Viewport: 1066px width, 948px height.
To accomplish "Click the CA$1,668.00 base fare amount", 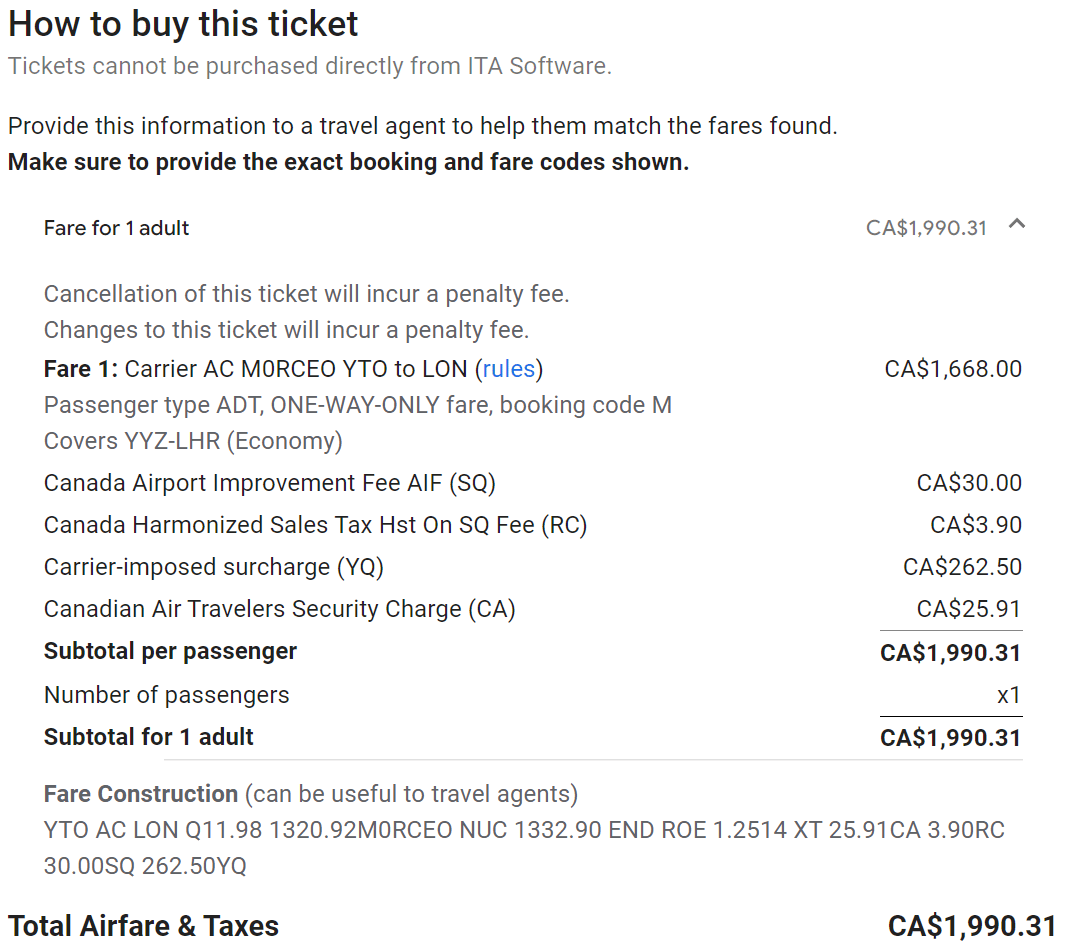I will click(x=953, y=369).
